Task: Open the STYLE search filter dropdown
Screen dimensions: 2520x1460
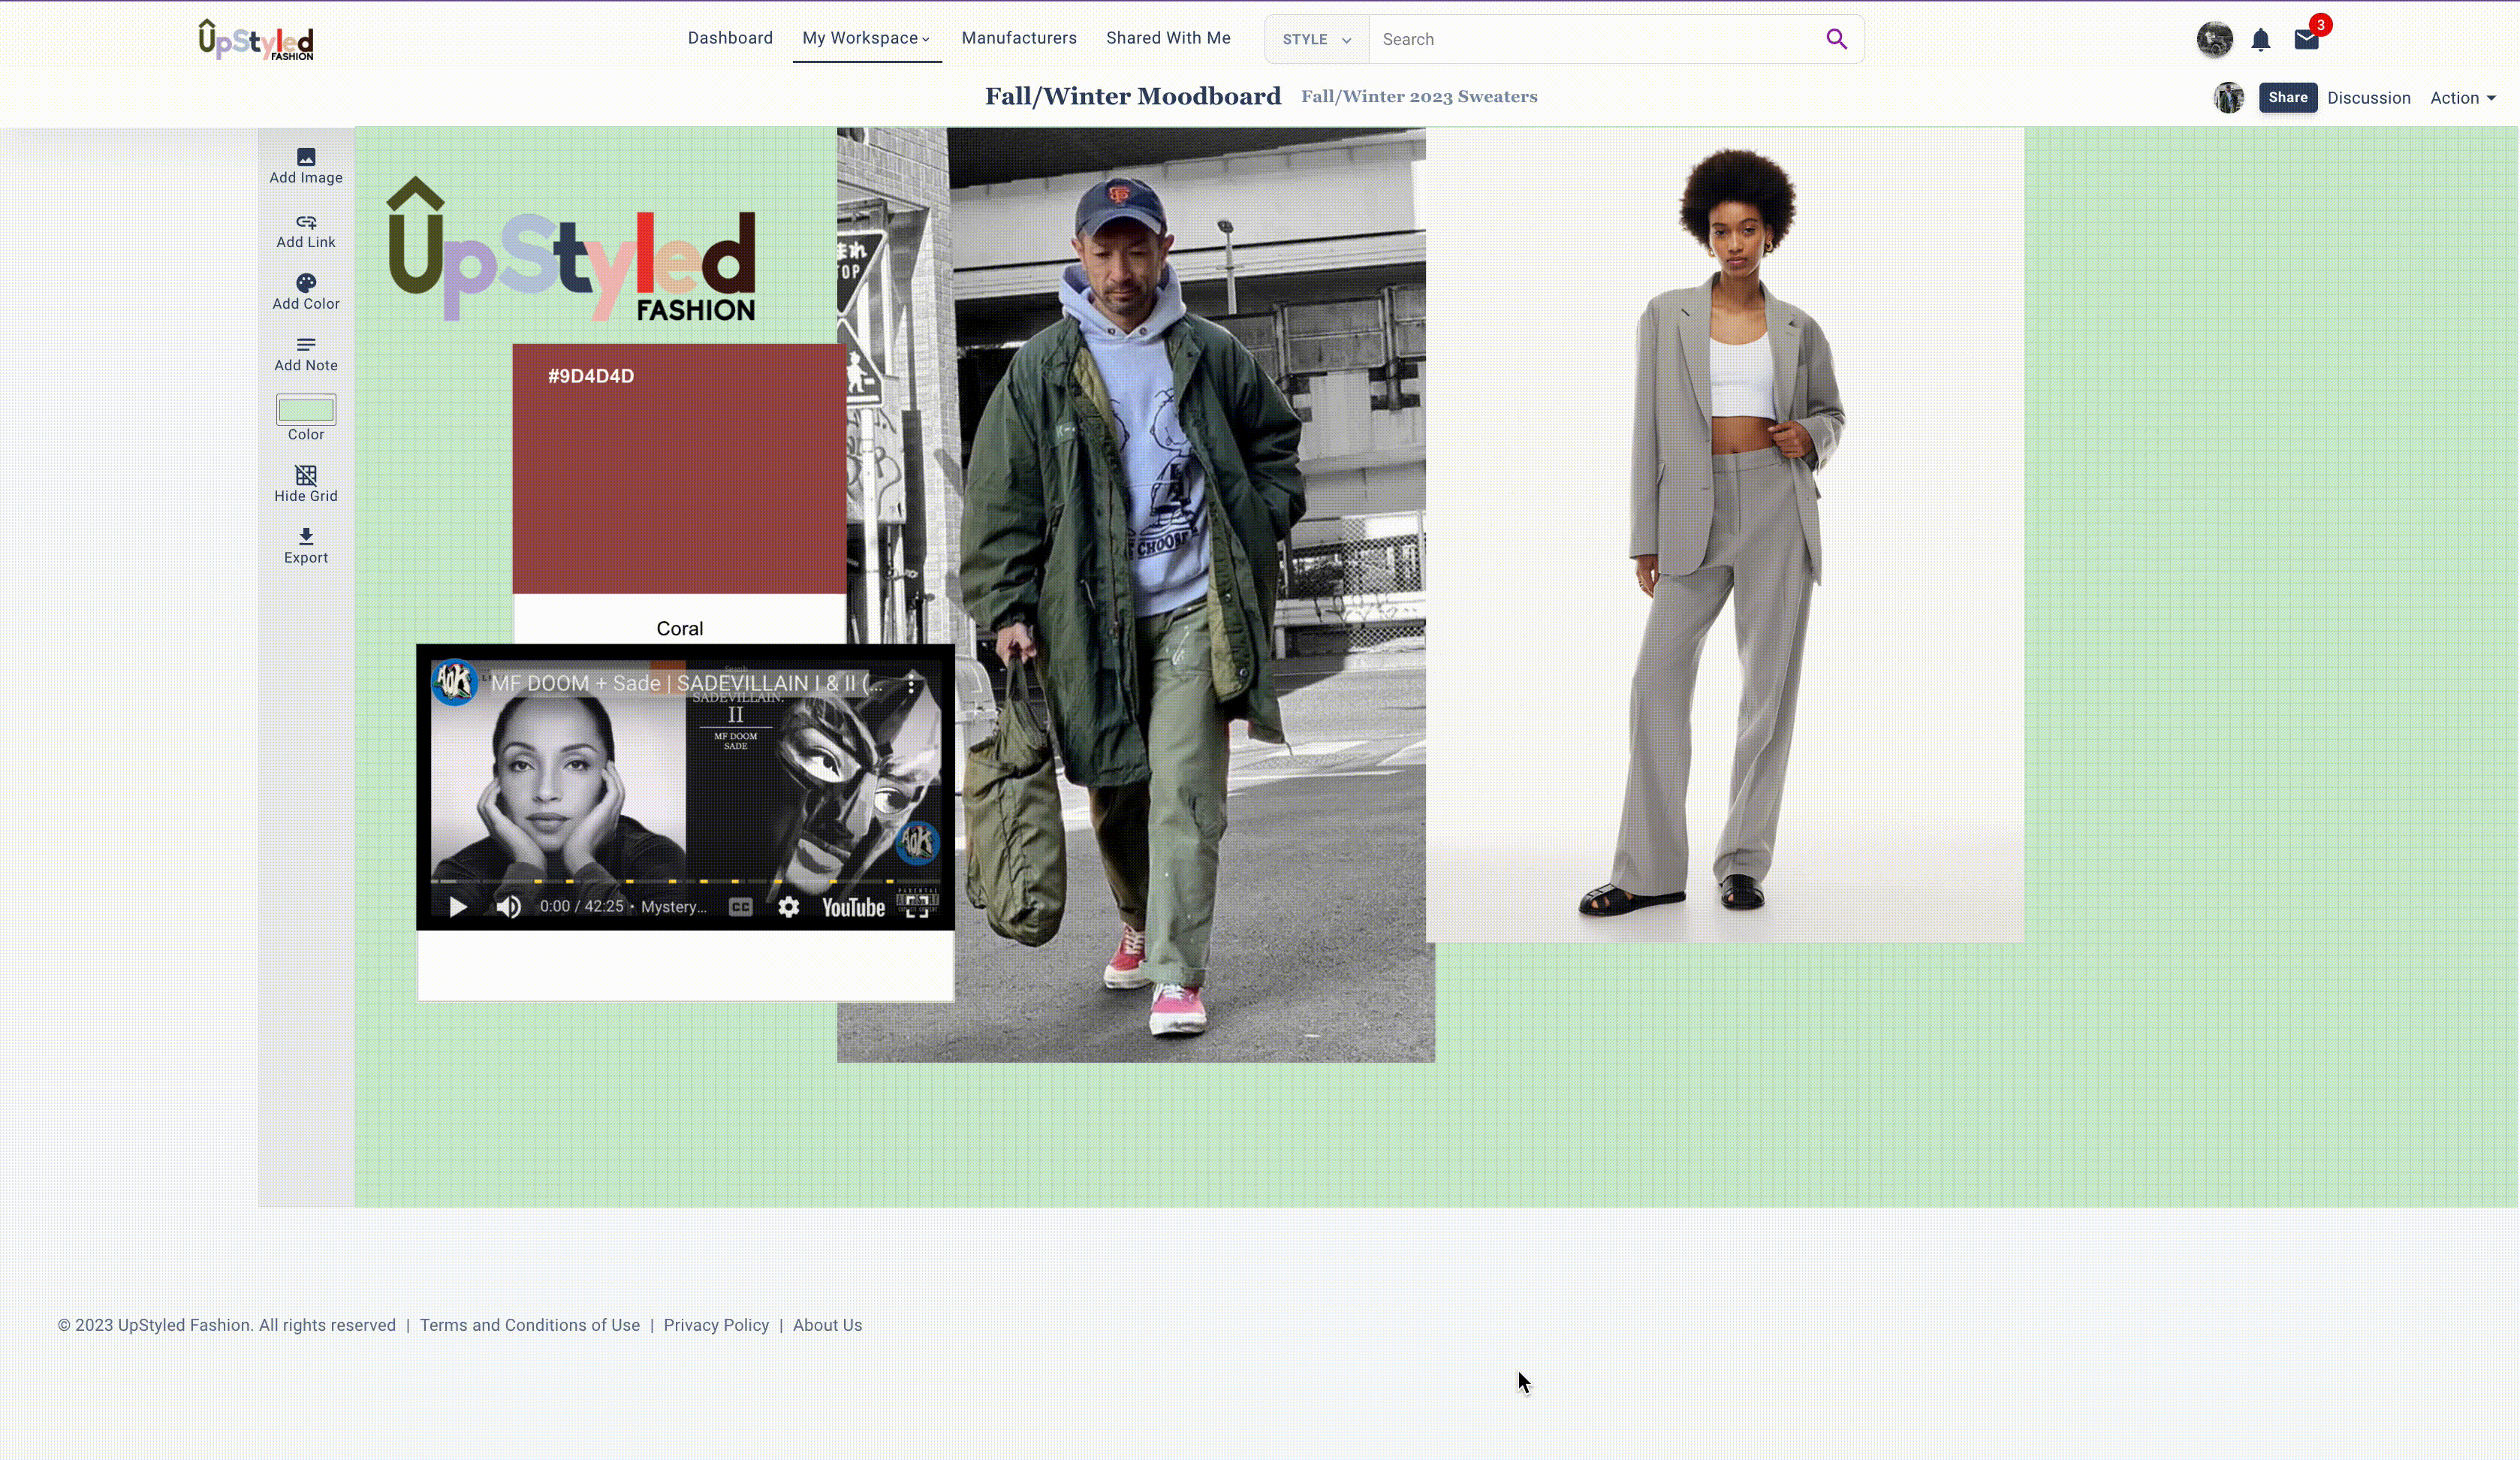Action: click(x=1316, y=40)
